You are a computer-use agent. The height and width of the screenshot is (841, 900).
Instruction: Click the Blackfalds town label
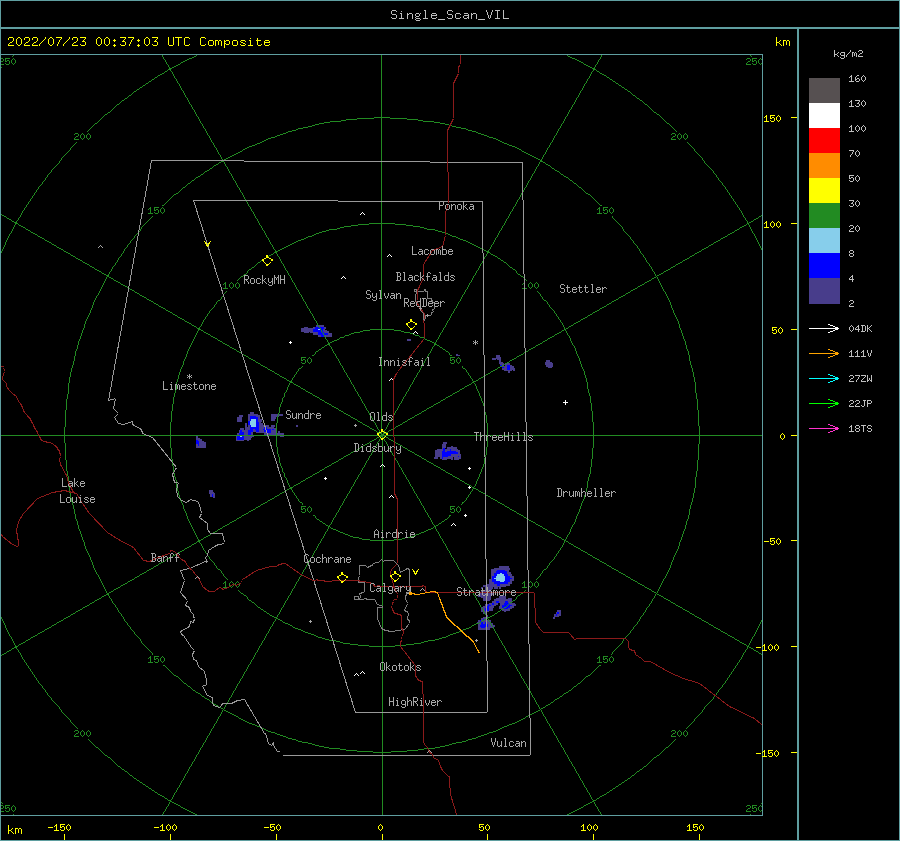coord(425,277)
